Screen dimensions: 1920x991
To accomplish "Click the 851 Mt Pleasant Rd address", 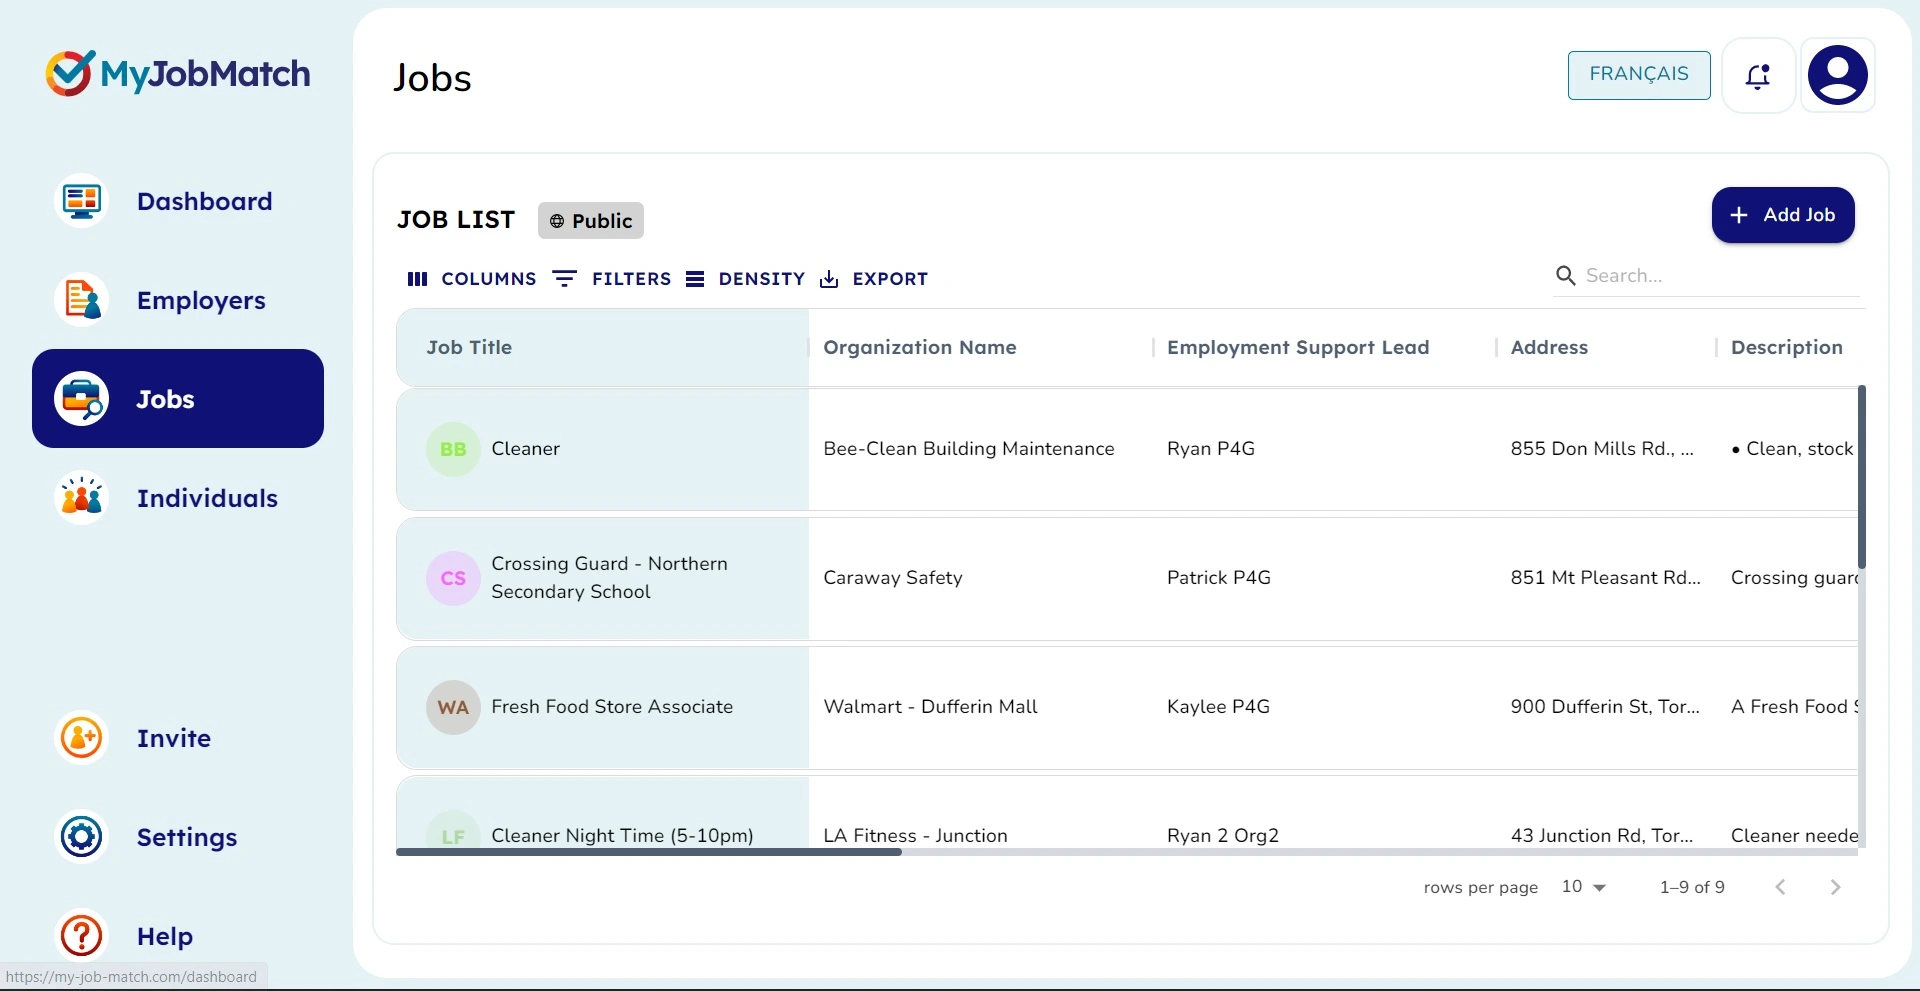I will pyautogui.click(x=1605, y=578).
